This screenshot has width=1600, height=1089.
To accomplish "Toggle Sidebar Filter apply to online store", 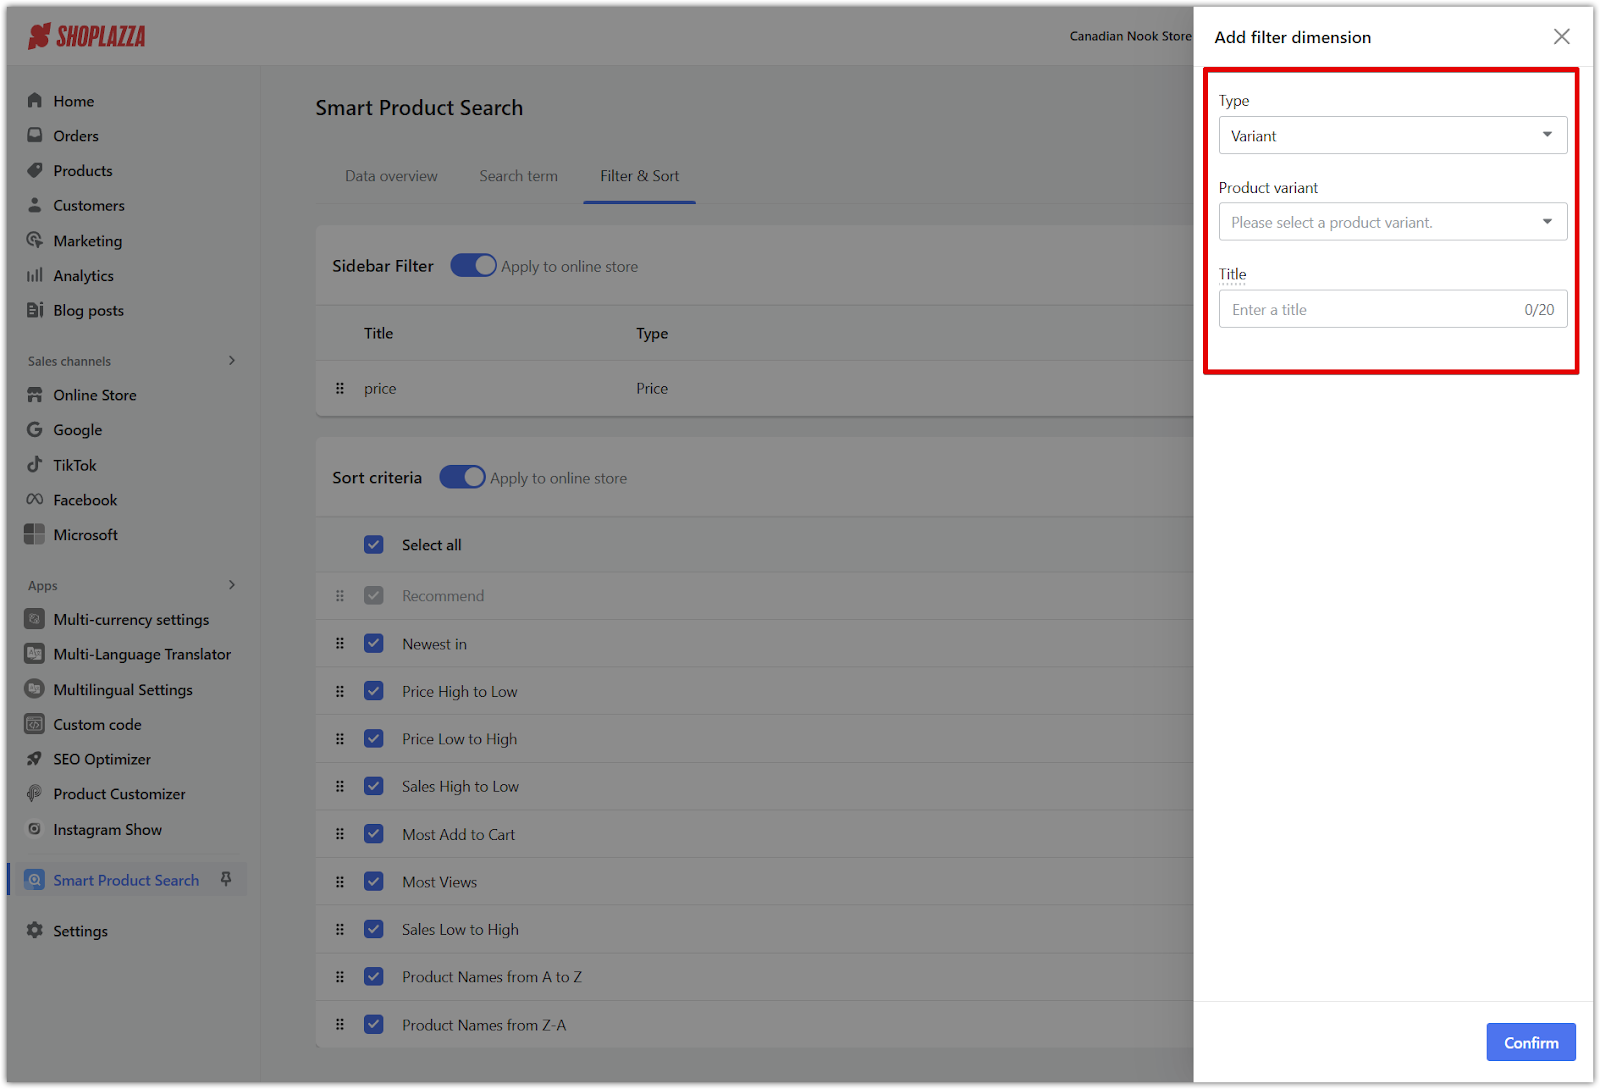I will pos(473,266).
